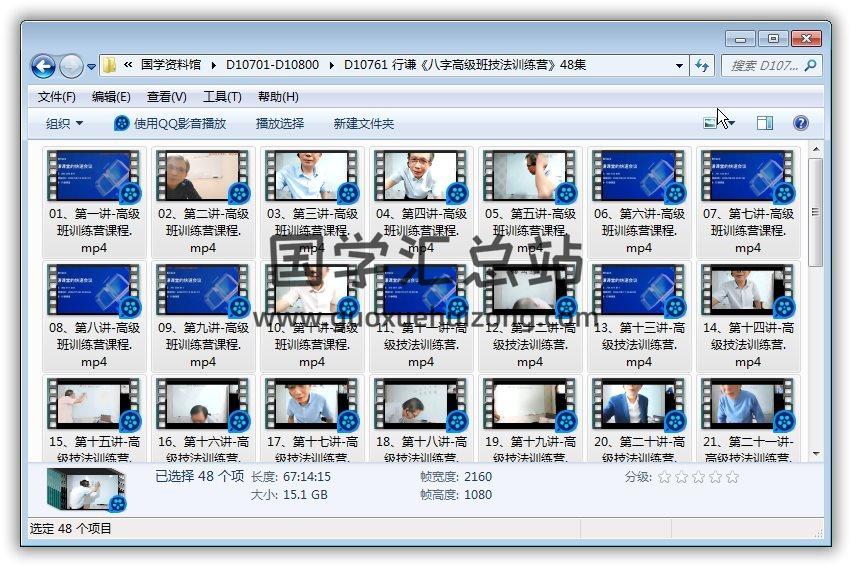Select video thumbnail 09、第九讲
Image resolution: width=852 pixels, height=567 pixels.
[203, 290]
